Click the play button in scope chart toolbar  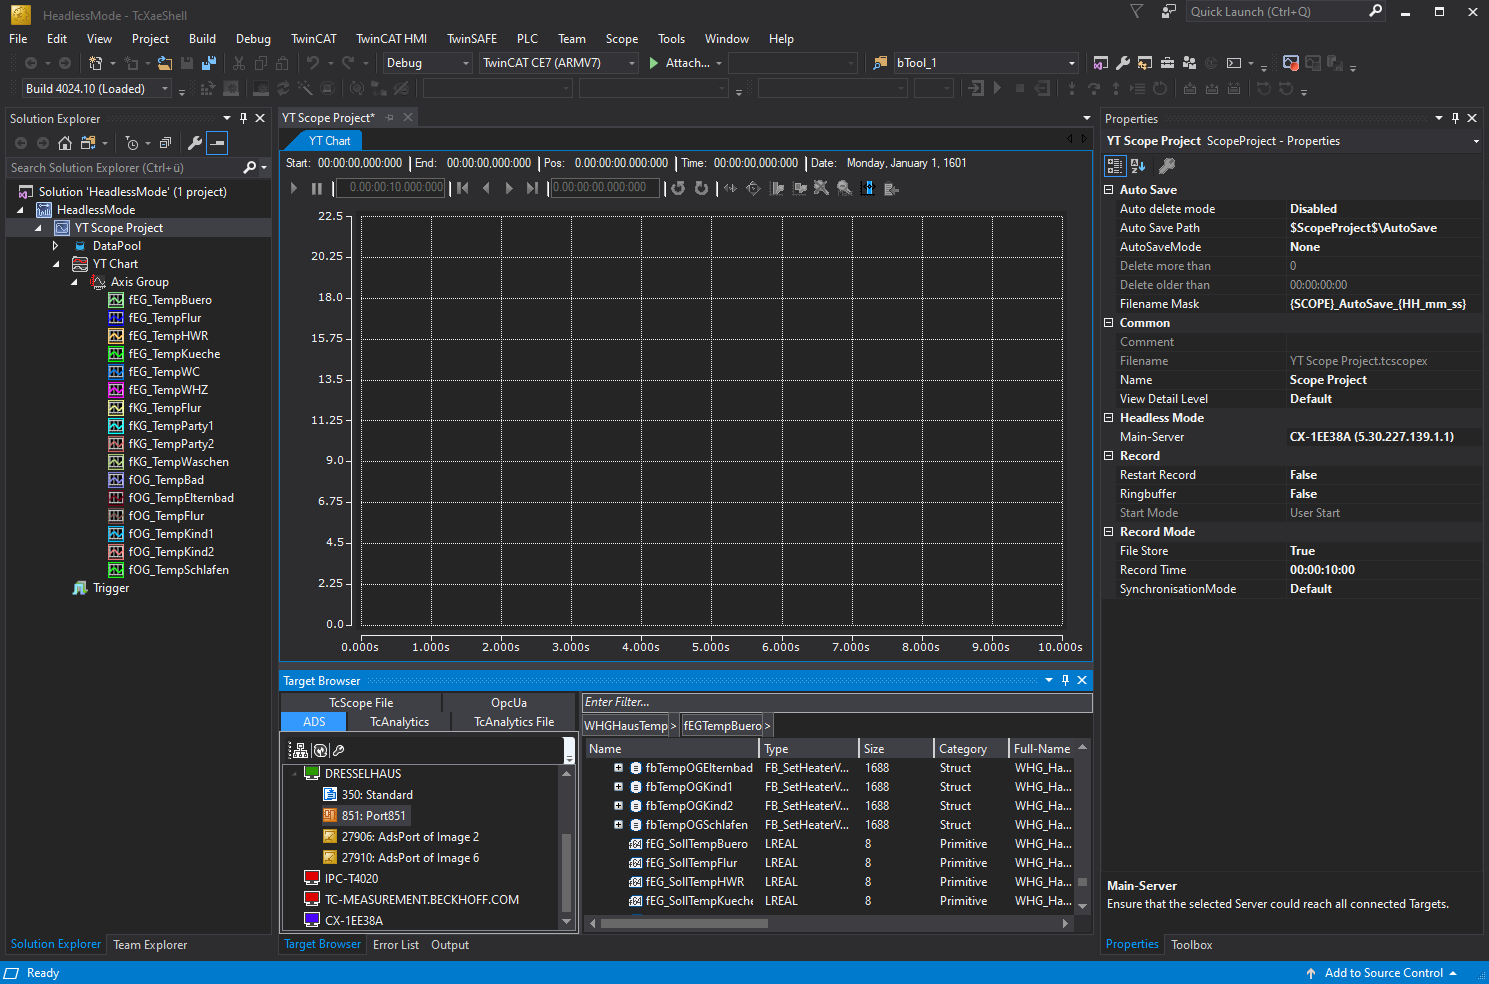(x=294, y=188)
